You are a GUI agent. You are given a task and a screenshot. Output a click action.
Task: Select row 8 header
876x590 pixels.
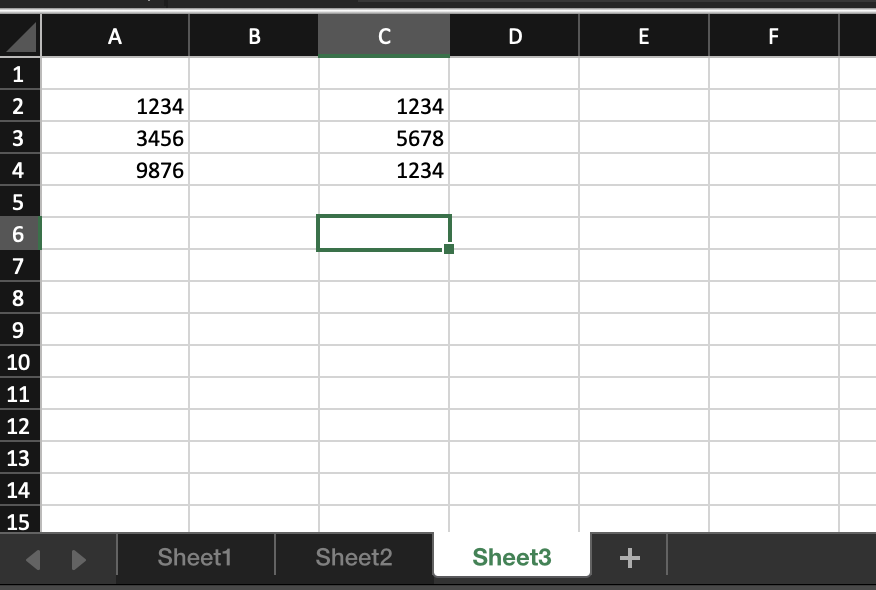coord(20,298)
